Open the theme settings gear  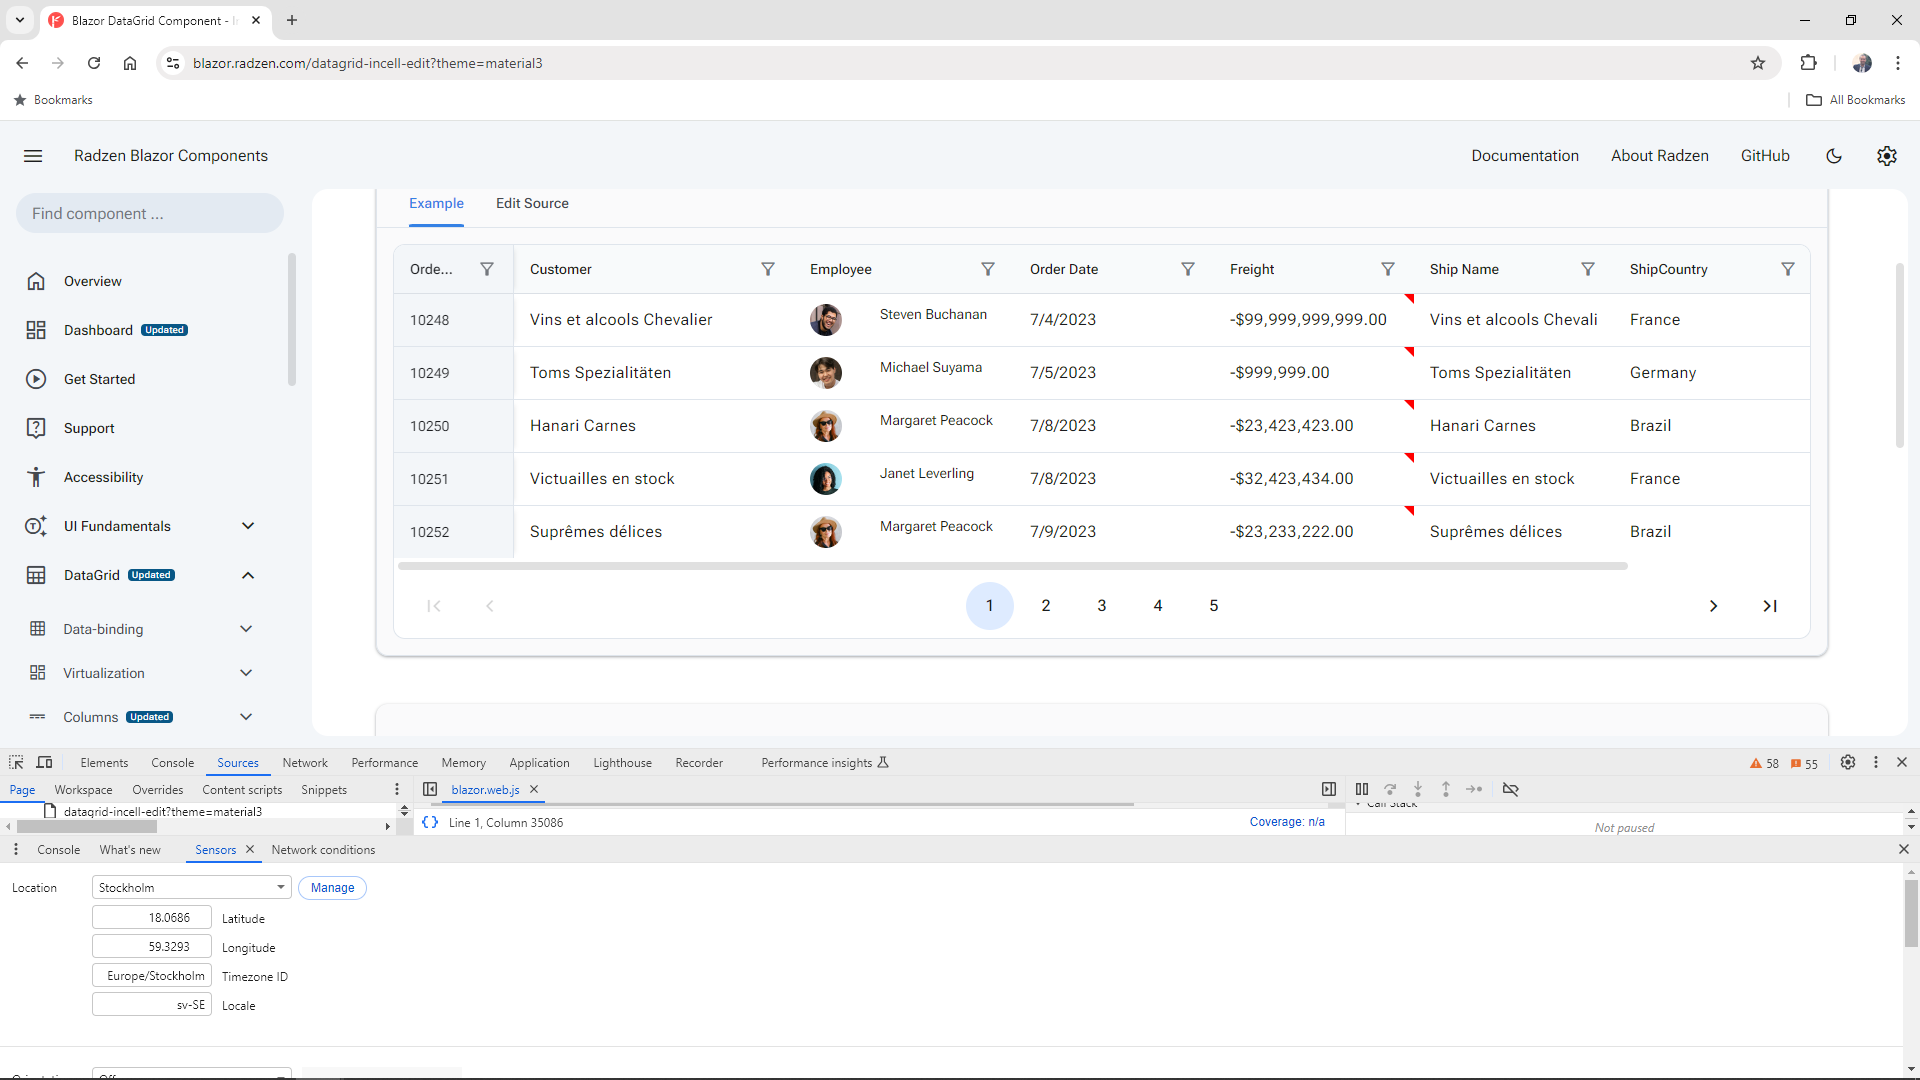1887,156
